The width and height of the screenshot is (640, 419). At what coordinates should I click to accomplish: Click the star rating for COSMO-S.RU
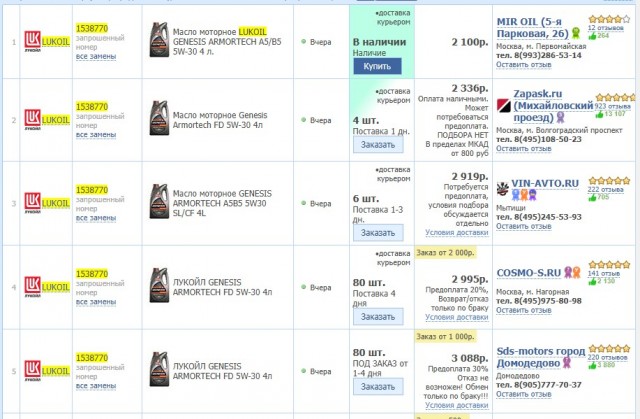coord(609,264)
